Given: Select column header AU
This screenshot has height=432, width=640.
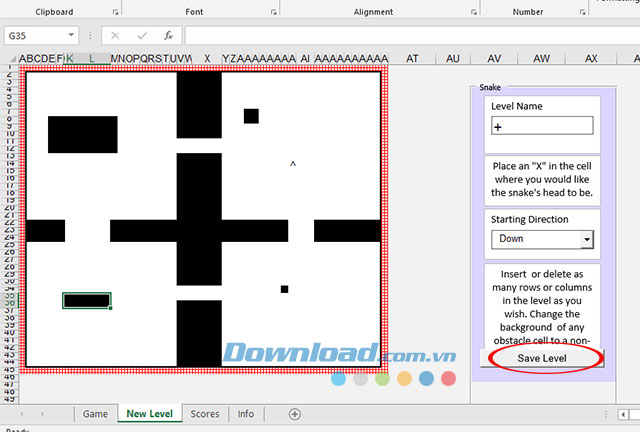Looking at the screenshot, I should click(453, 59).
